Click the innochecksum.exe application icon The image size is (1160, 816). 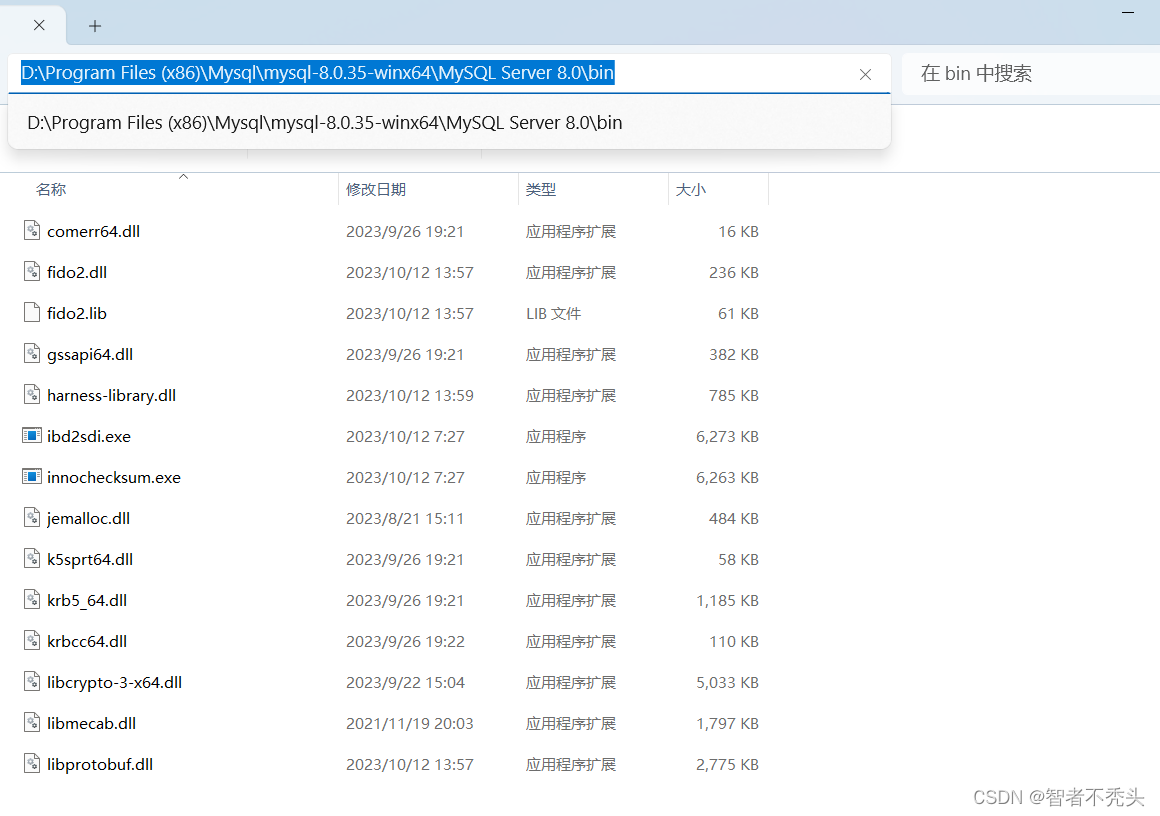coord(32,477)
